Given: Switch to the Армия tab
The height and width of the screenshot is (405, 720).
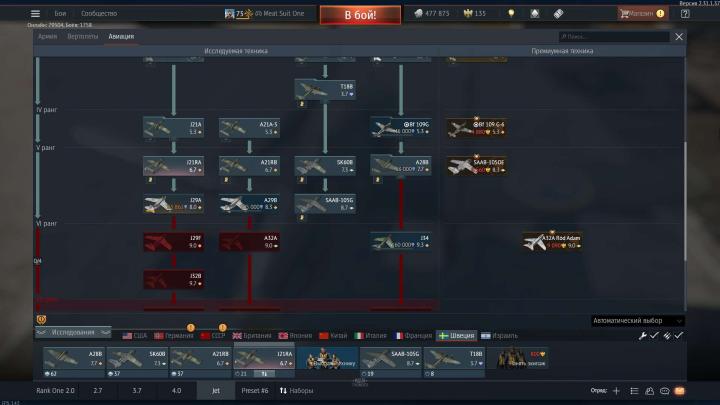Looking at the screenshot, I should [x=48, y=36].
